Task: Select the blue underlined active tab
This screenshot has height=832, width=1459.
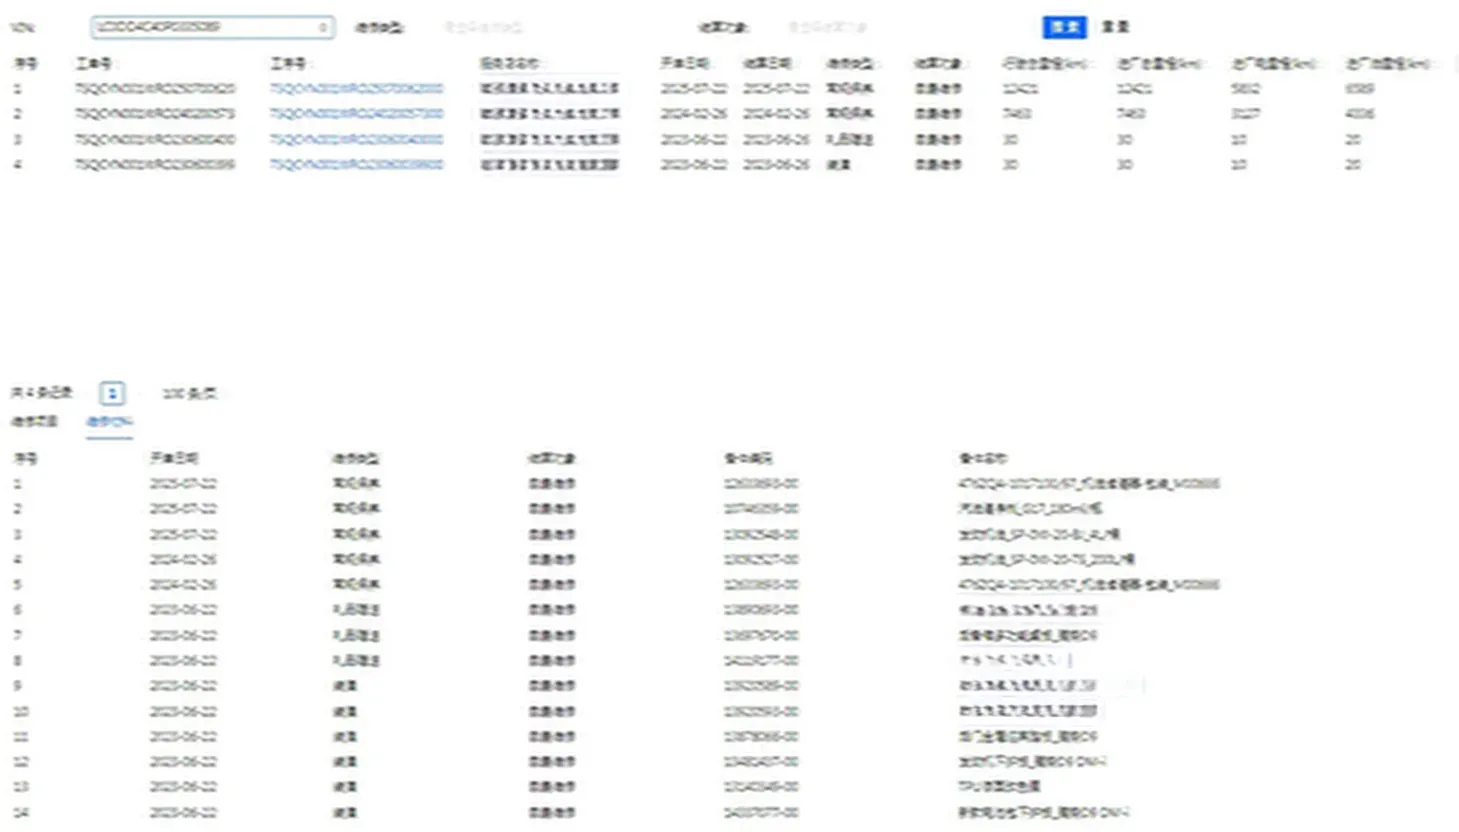Action: pyautogui.click(x=109, y=421)
